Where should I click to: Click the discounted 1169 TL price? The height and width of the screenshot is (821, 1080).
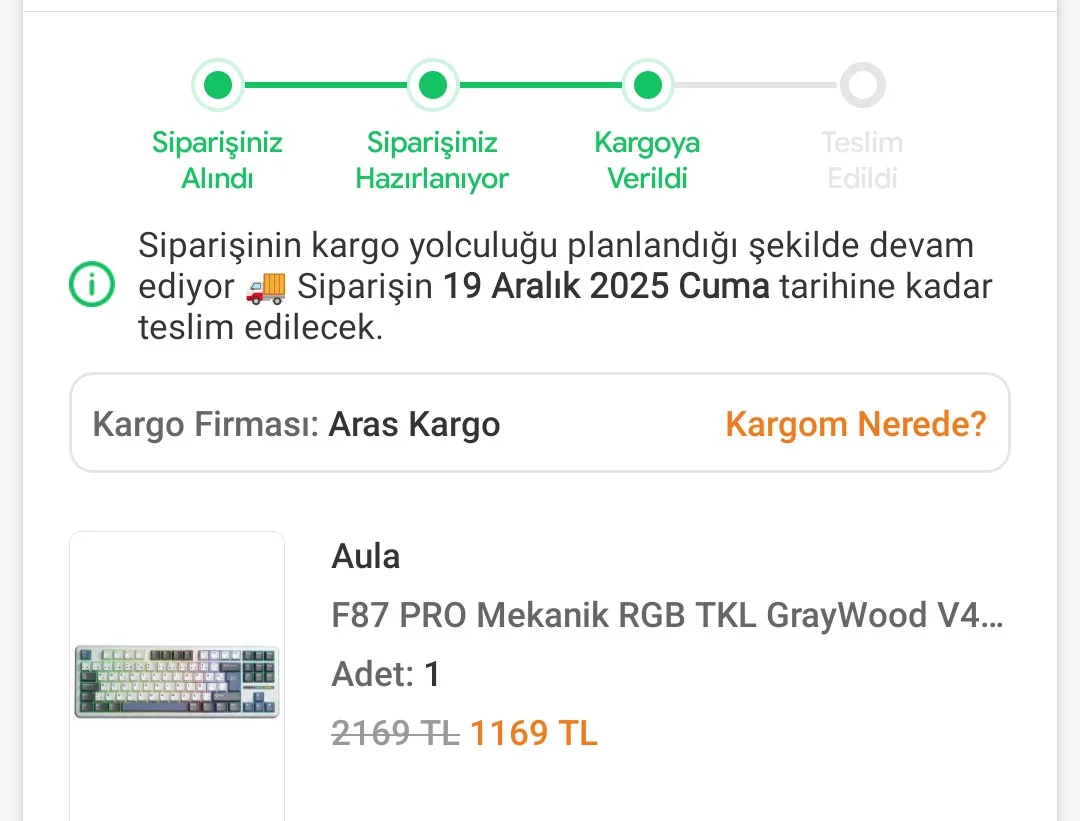pyautogui.click(x=533, y=733)
